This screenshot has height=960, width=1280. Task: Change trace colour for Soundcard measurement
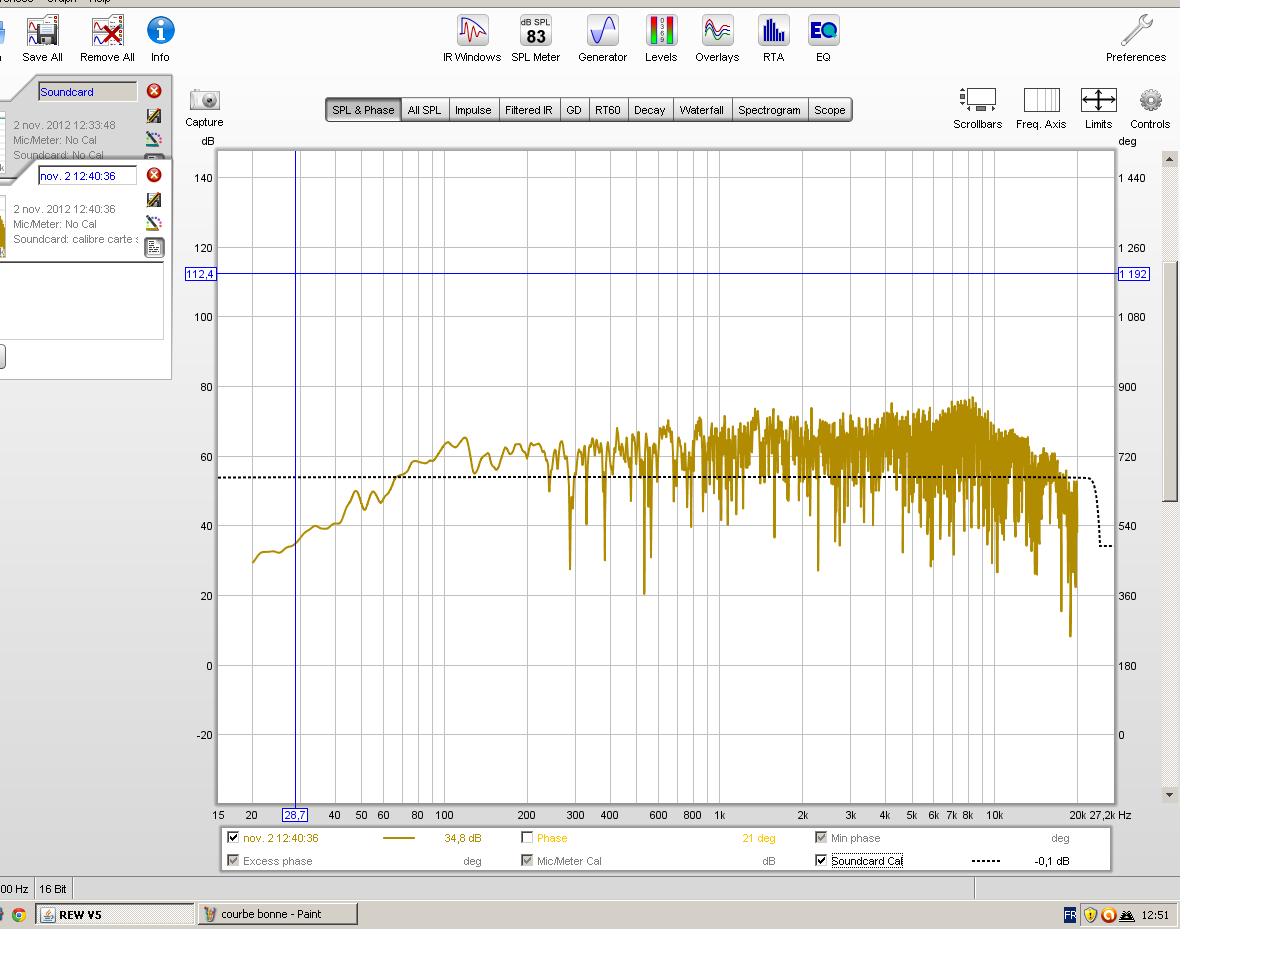pyautogui.click(x=154, y=139)
